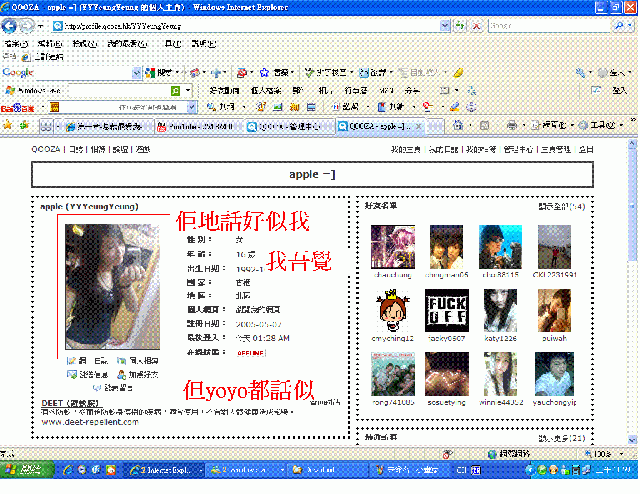640x494 pixels.
Task: Expand the Tools menu in command bar
Action: pos(600,125)
